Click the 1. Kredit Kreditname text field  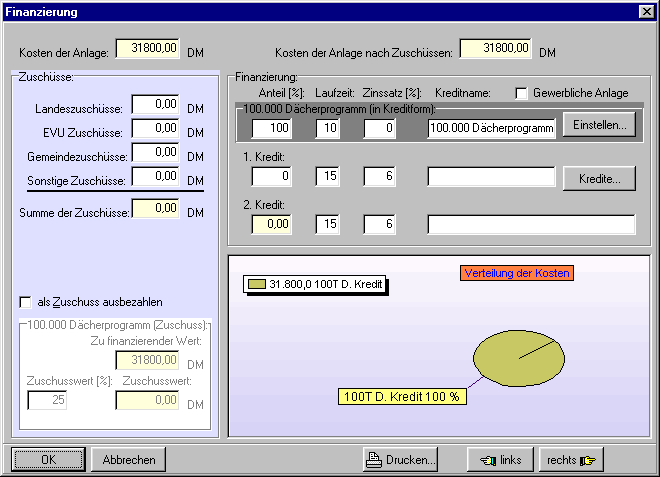491,177
